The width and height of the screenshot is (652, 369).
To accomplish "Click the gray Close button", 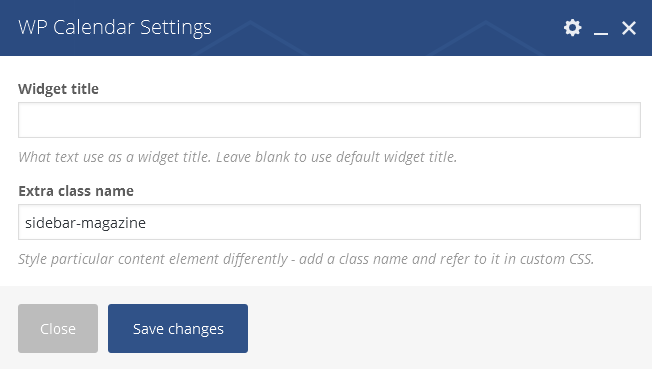I will [58, 329].
